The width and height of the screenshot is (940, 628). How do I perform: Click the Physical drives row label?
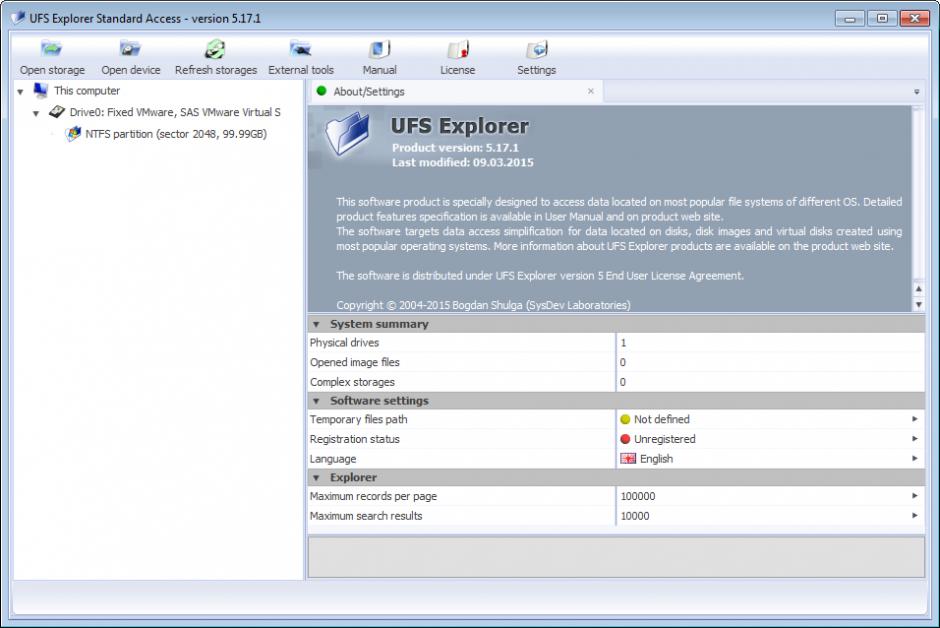click(x=344, y=343)
